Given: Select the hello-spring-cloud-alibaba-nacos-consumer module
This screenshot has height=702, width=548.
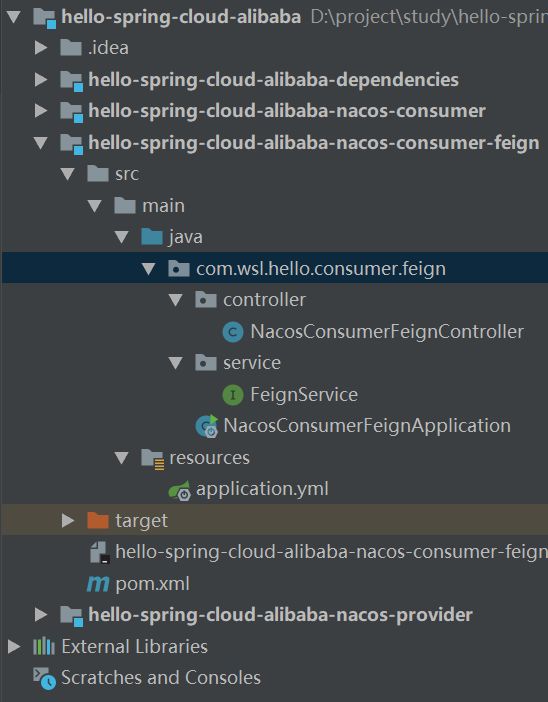Looking at the screenshot, I should (287, 111).
